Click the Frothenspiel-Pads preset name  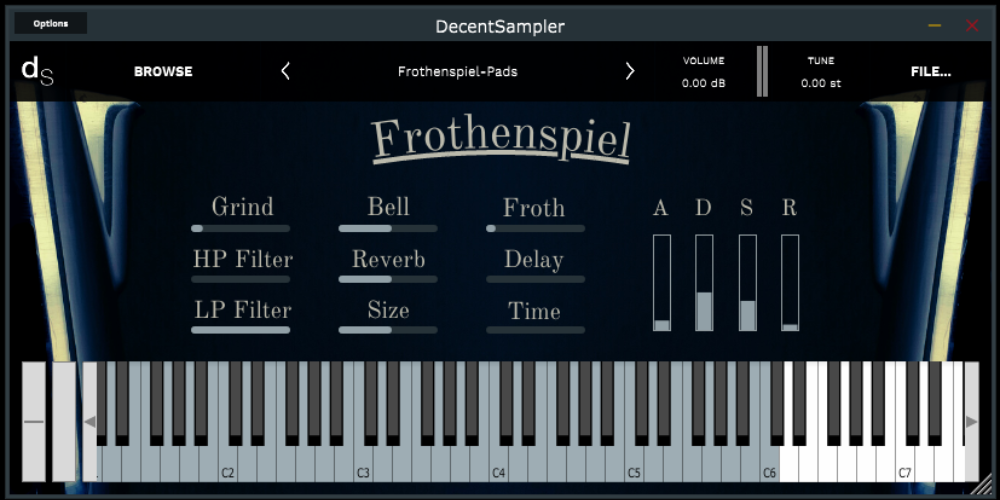(x=457, y=71)
